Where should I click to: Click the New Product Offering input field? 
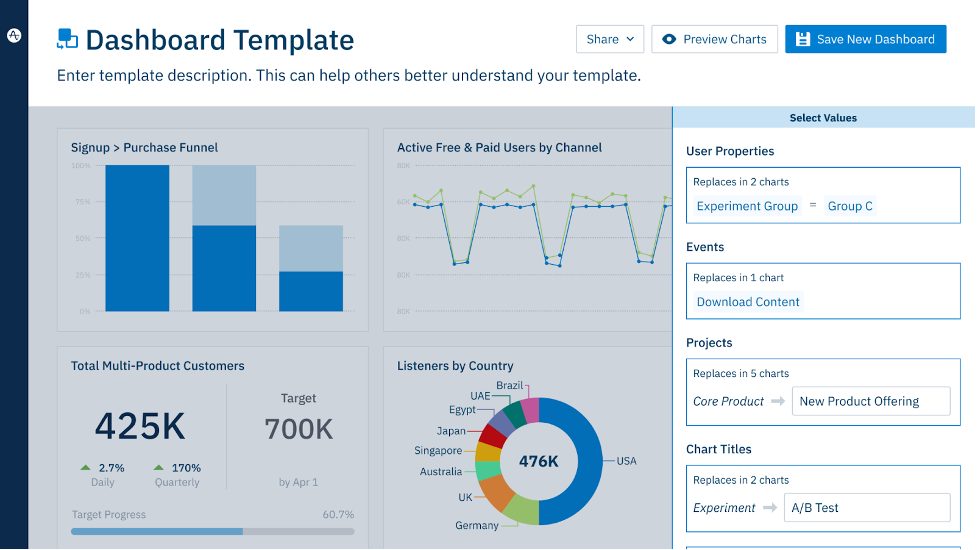pos(871,401)
